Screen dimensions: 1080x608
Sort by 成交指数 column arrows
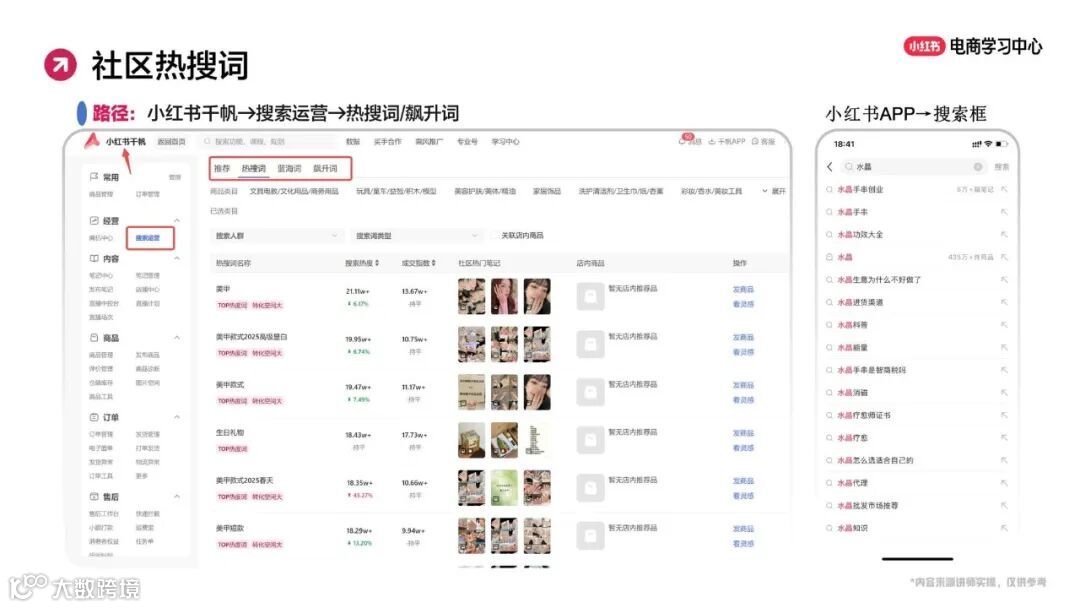tap(433, 263)
